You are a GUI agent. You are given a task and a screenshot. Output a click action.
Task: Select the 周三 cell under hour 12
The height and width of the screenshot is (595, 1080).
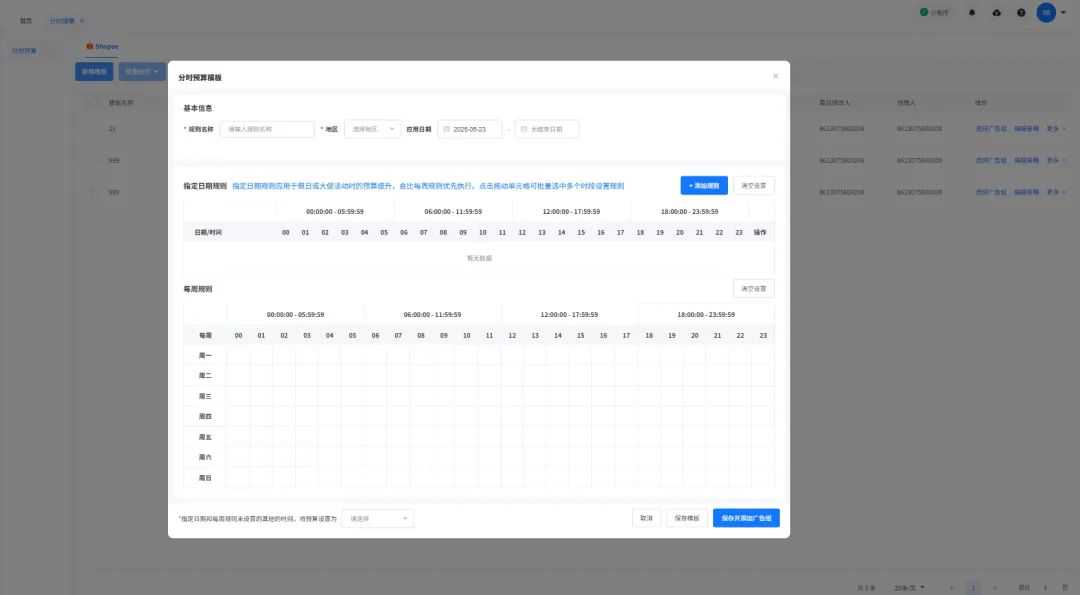512,396
